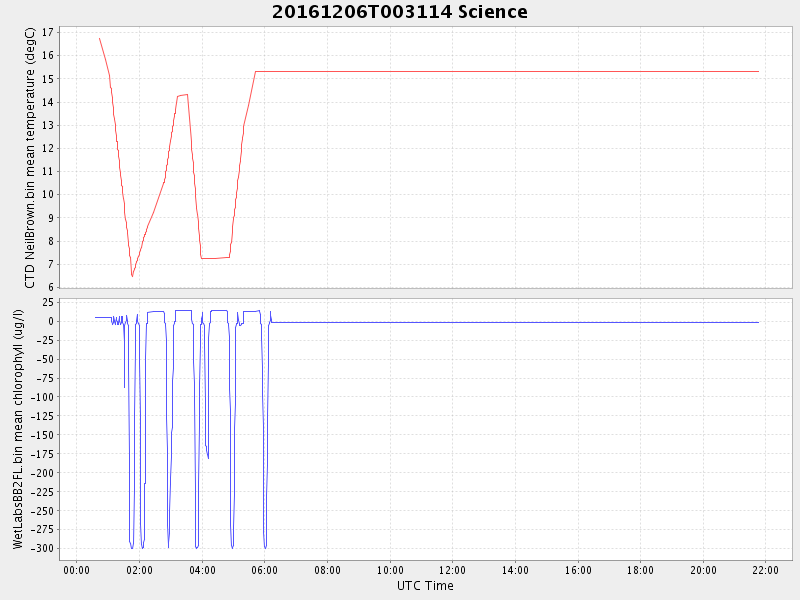Click the 00:00 tick on the time axis
Screen dimensions: 800x600
click(x=76, y=570)
